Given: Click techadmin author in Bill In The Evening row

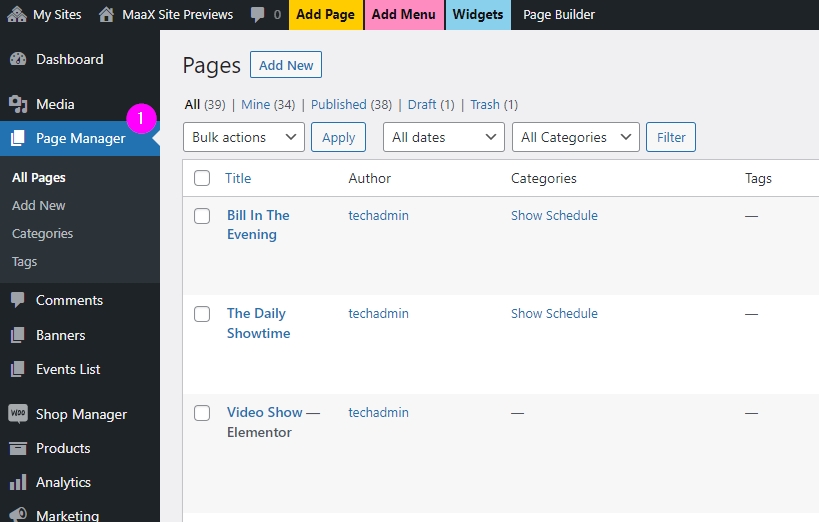Looking at the screenshot, I should [378, 215].
